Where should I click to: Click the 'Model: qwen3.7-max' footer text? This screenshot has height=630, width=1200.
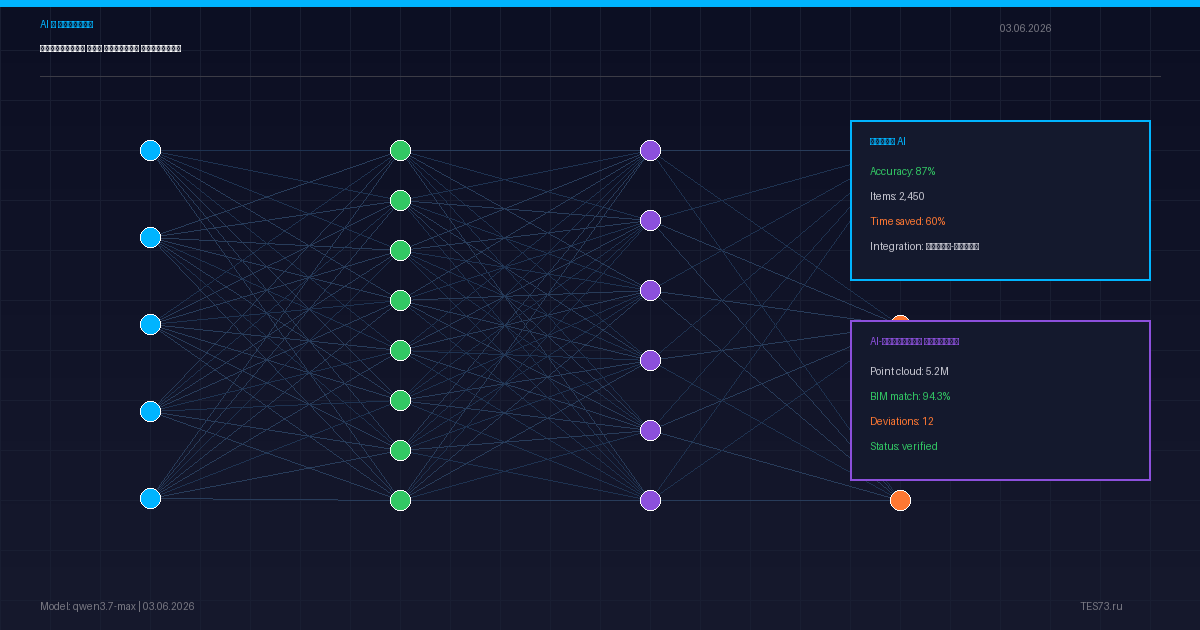[x=88, y=606]
